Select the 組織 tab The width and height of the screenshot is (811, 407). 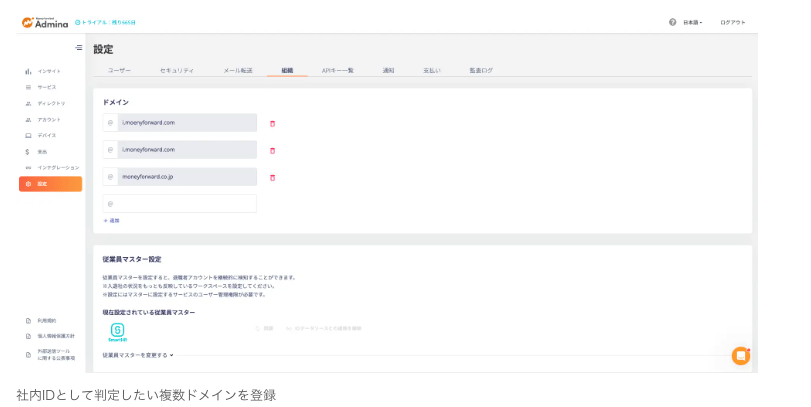(x=287, y=70)
